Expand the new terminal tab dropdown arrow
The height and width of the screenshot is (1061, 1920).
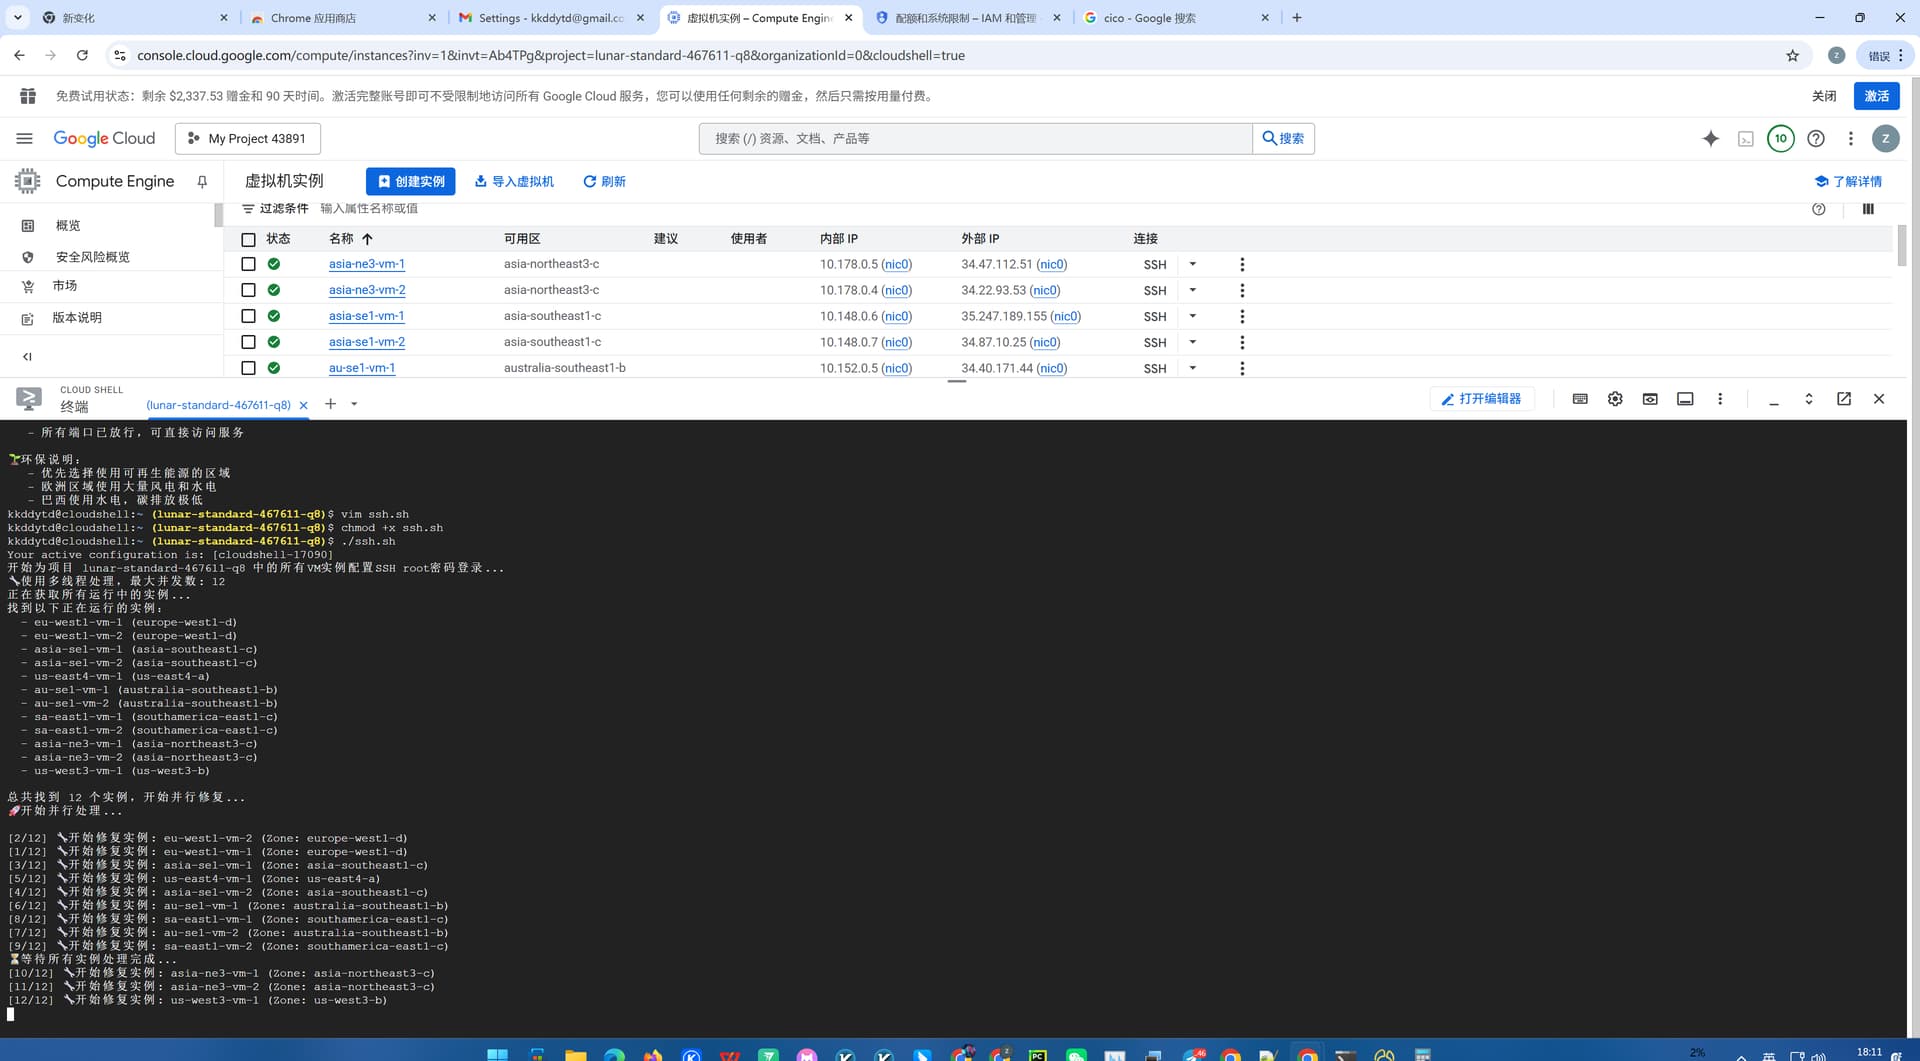coord(354,405)
